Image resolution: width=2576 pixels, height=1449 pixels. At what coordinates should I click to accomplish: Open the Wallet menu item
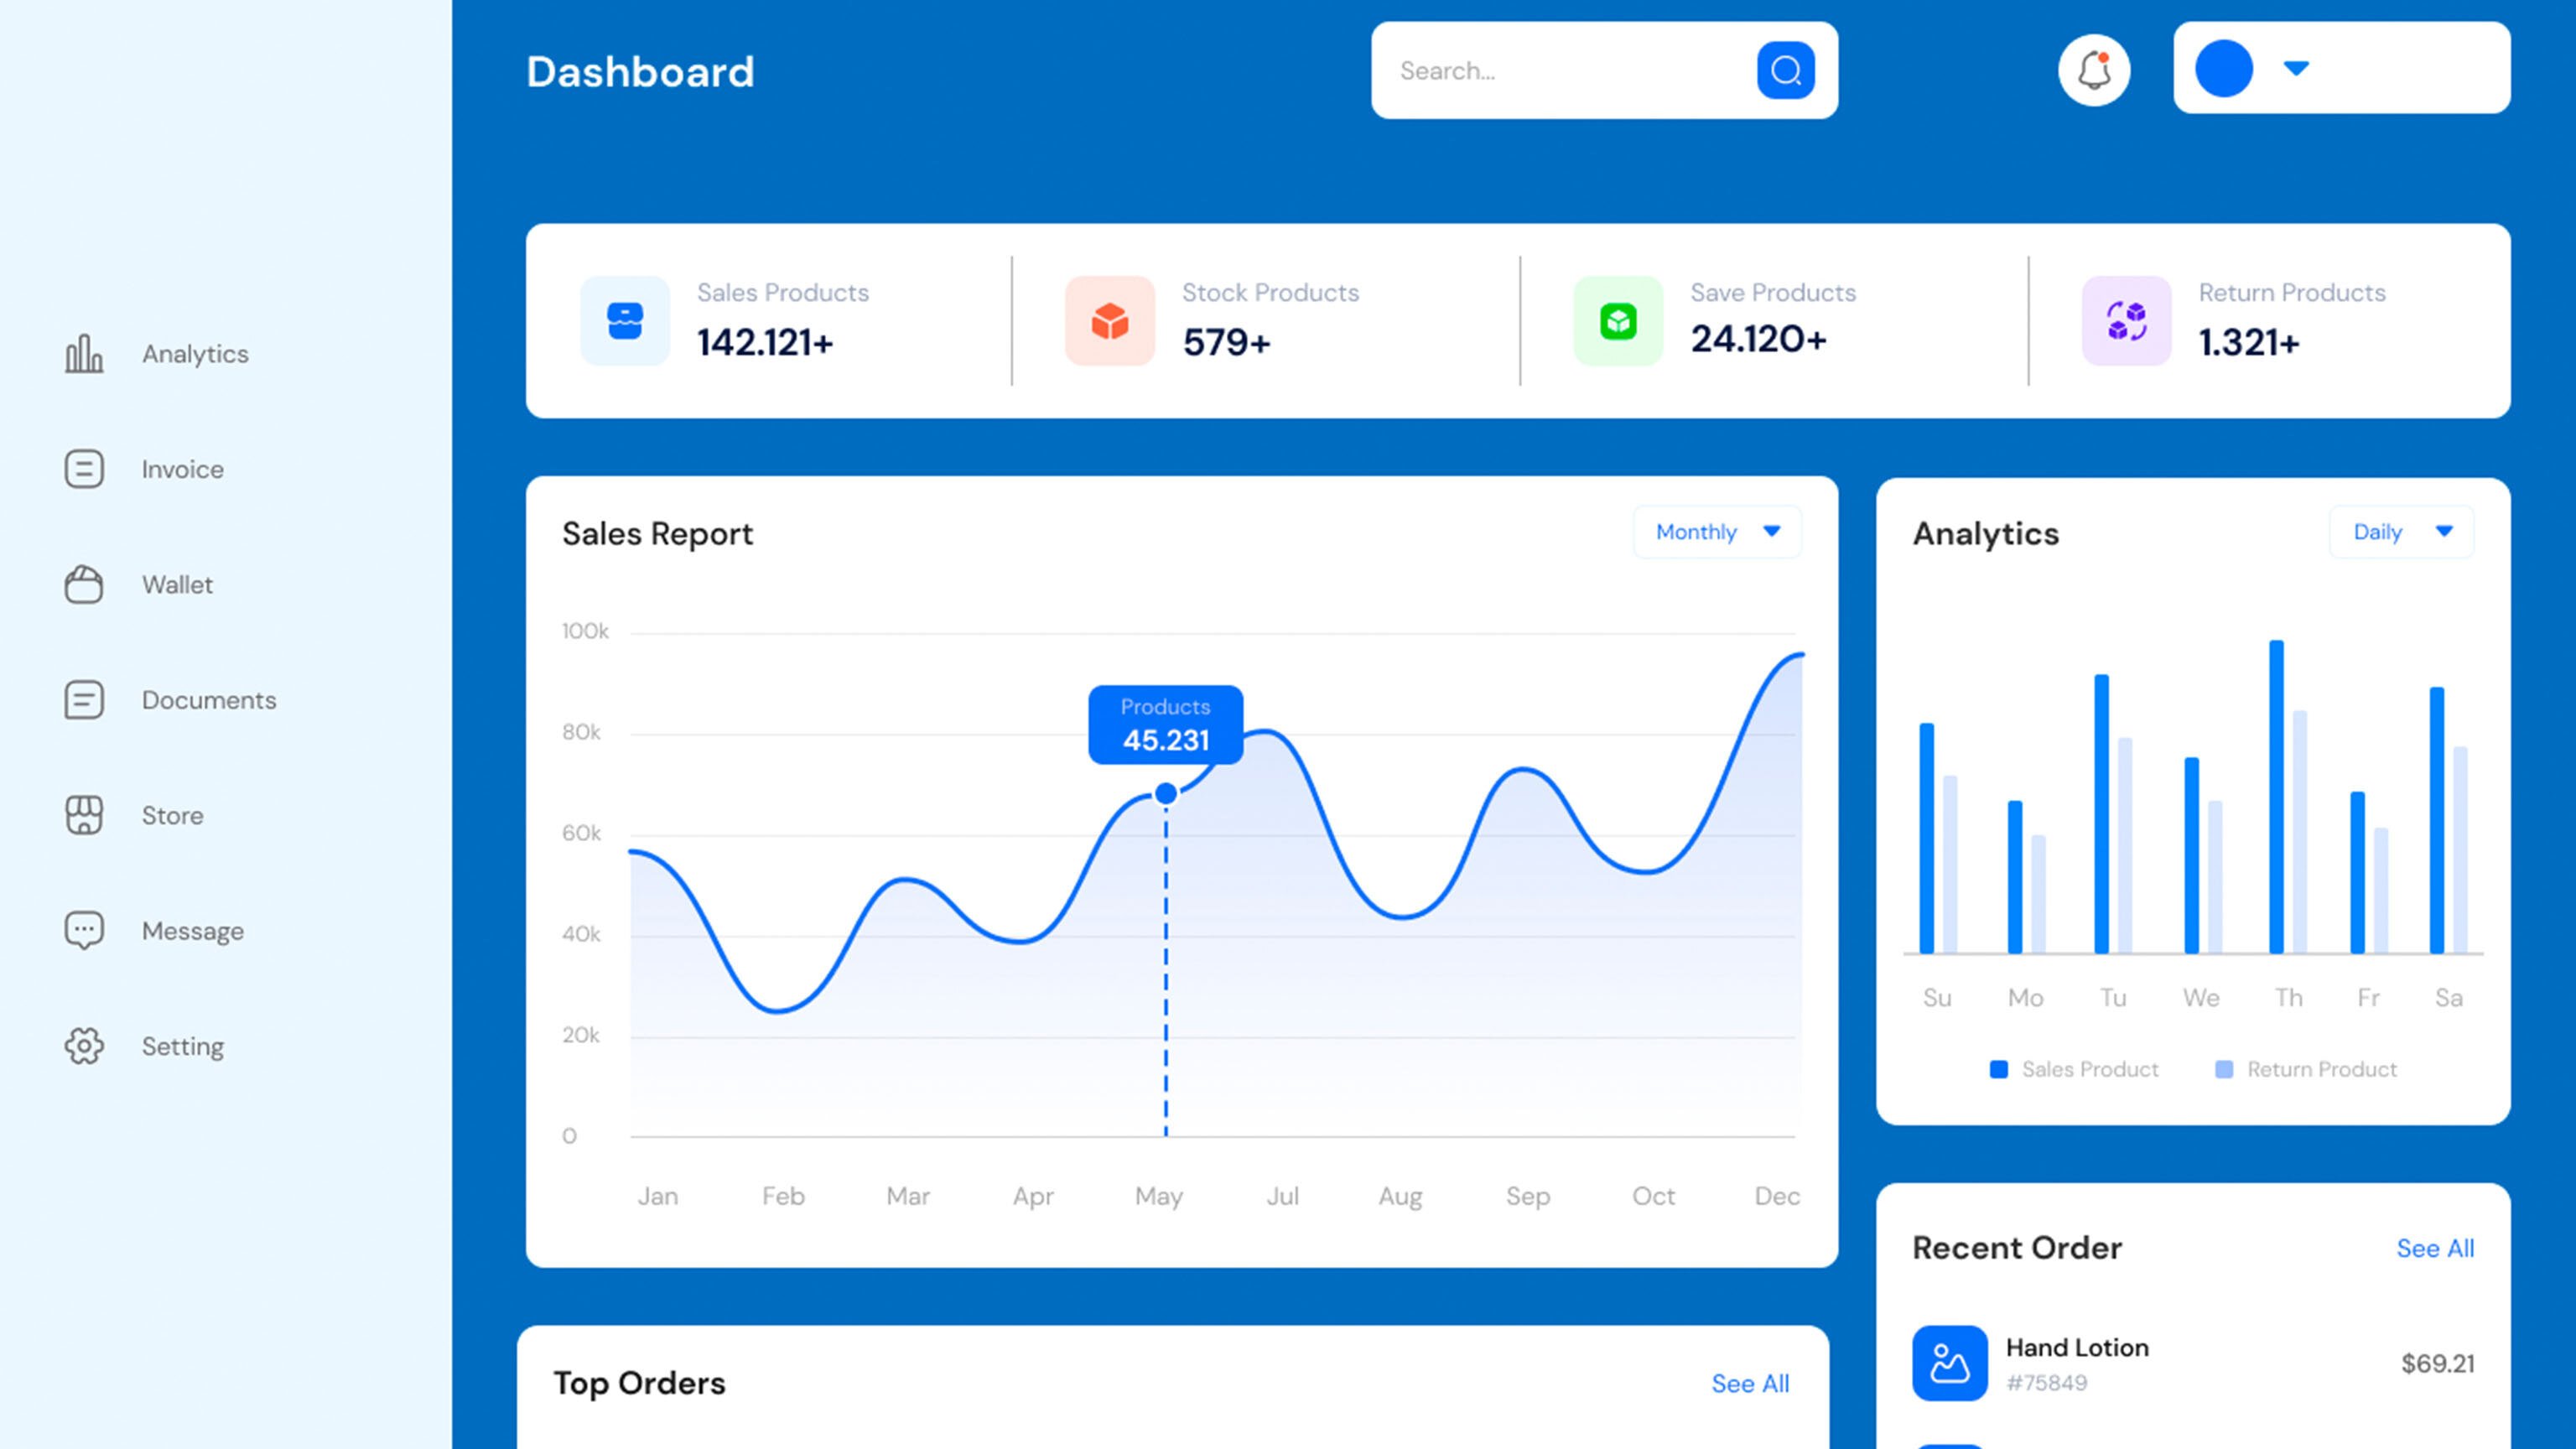click(x=177, y=585)
